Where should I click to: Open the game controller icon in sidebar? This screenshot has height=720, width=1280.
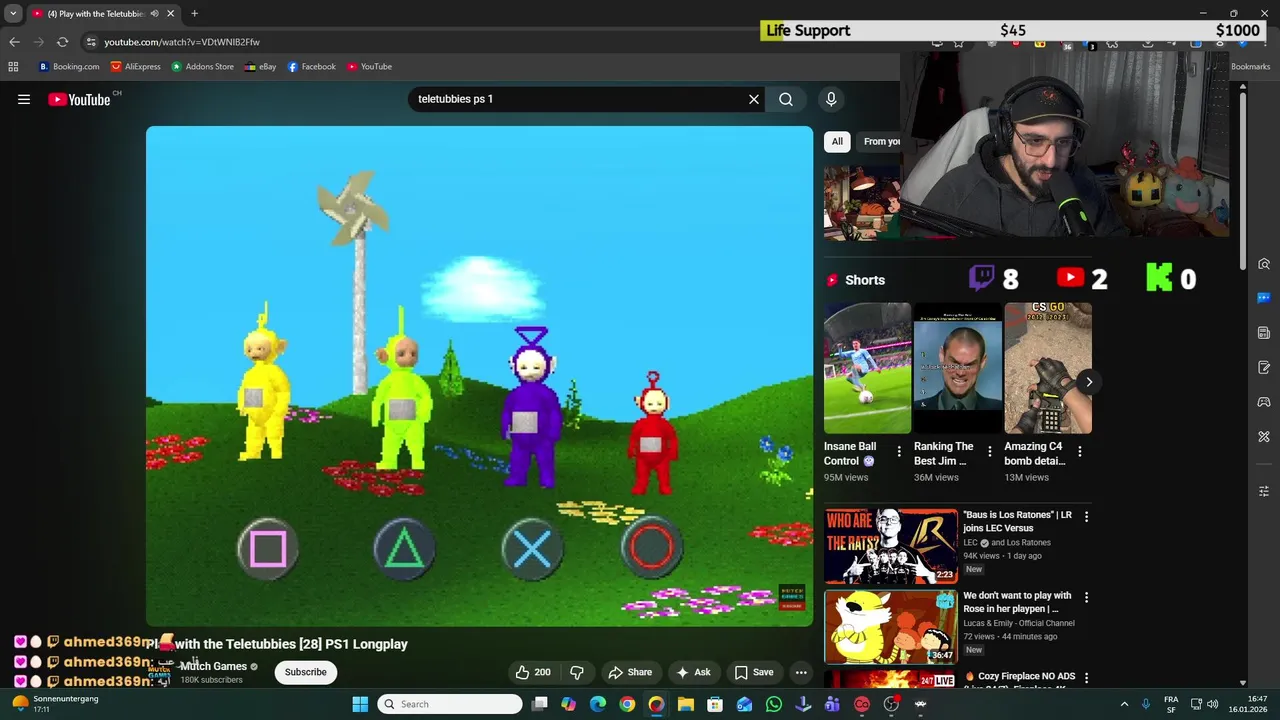[1264, 402]
